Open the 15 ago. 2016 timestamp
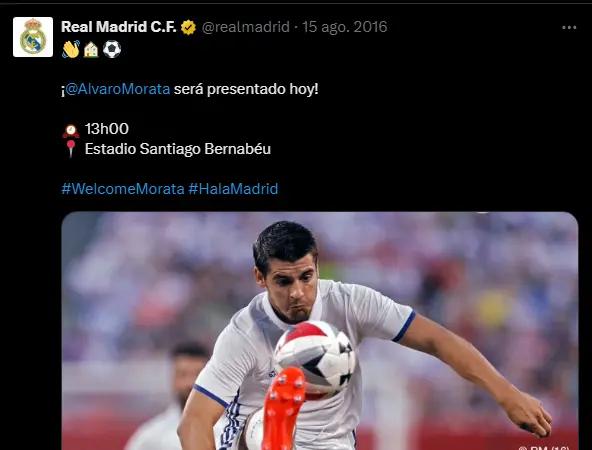 tap(345, 27)
